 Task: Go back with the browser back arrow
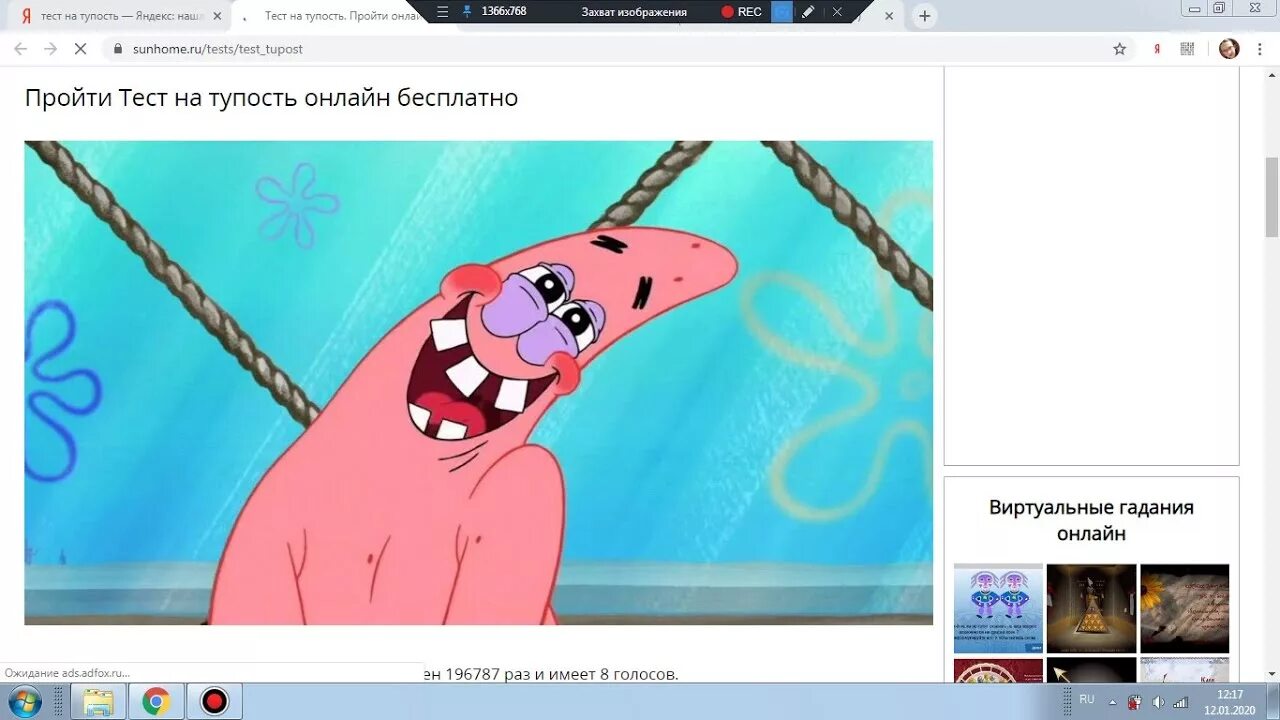coord(20,49)
